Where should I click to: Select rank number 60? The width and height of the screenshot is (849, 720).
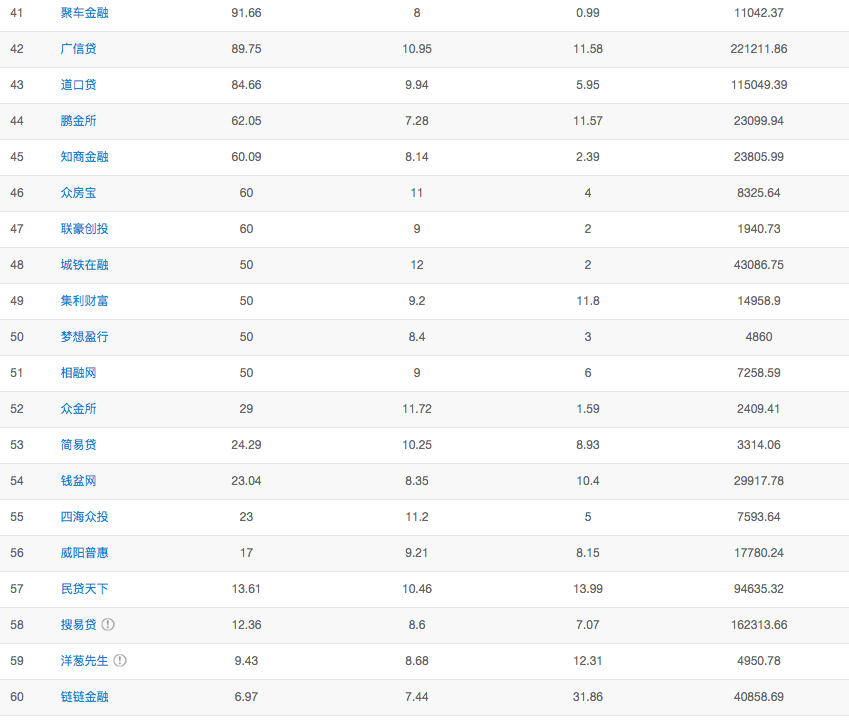pyautogui.click(x=17, y=697)
